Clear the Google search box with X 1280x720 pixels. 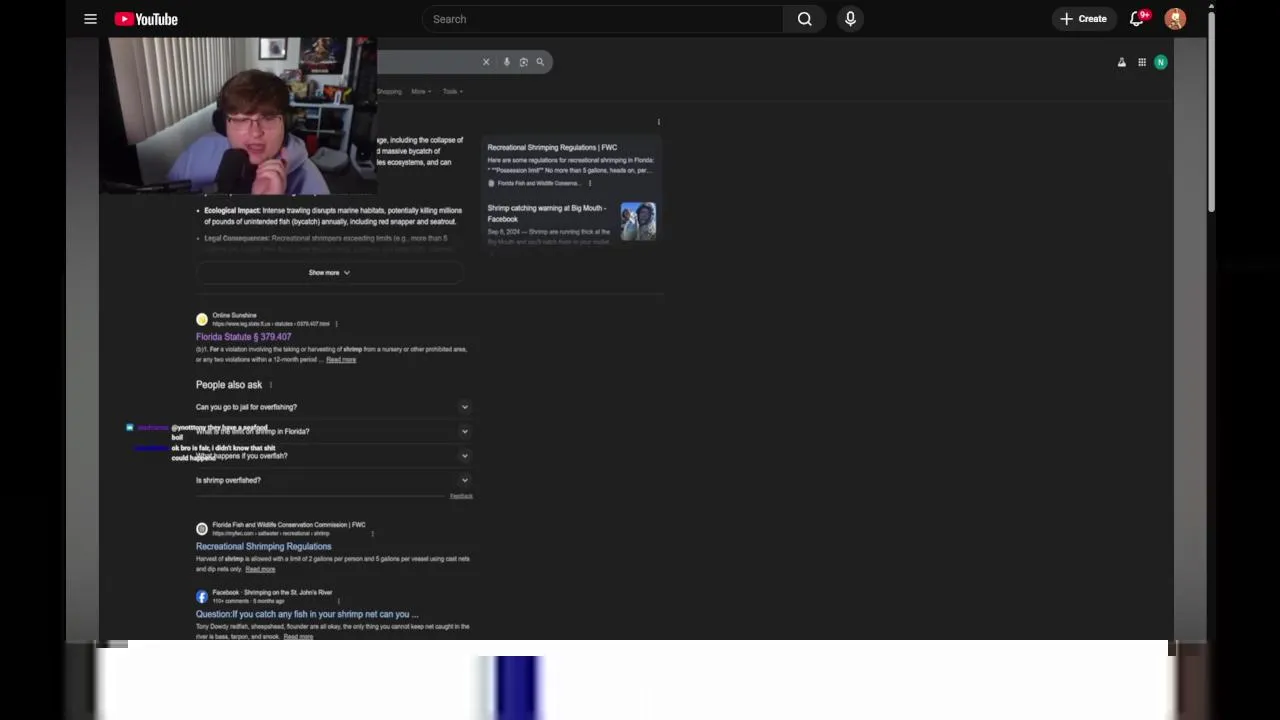486,62
